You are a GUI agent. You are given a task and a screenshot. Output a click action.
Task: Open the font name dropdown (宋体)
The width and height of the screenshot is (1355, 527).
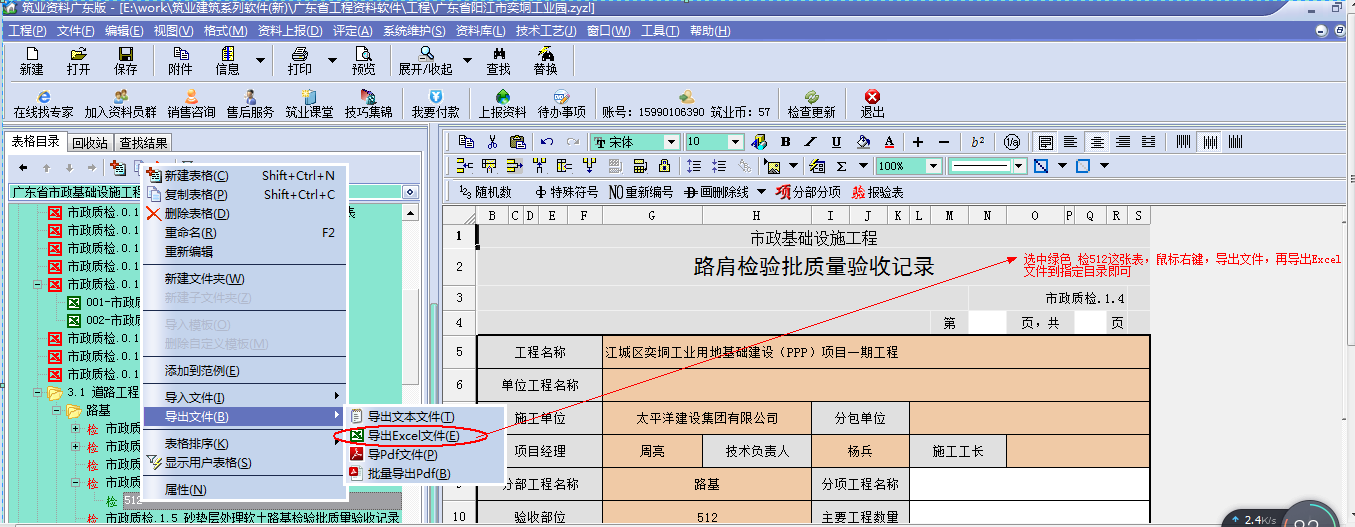672,142
